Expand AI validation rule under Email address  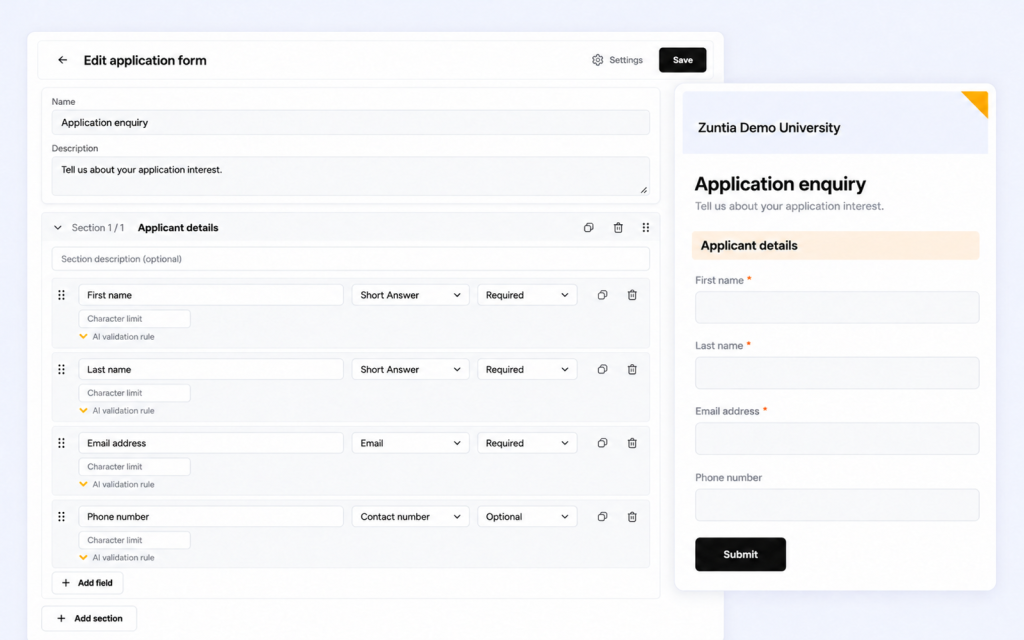[x=117, y=485]
